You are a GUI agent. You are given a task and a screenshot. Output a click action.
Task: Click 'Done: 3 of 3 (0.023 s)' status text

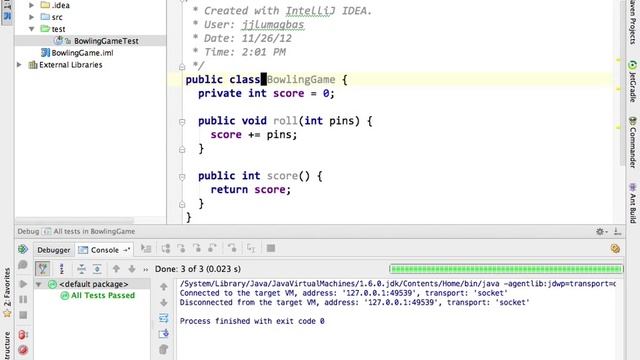tap(198, 269)
